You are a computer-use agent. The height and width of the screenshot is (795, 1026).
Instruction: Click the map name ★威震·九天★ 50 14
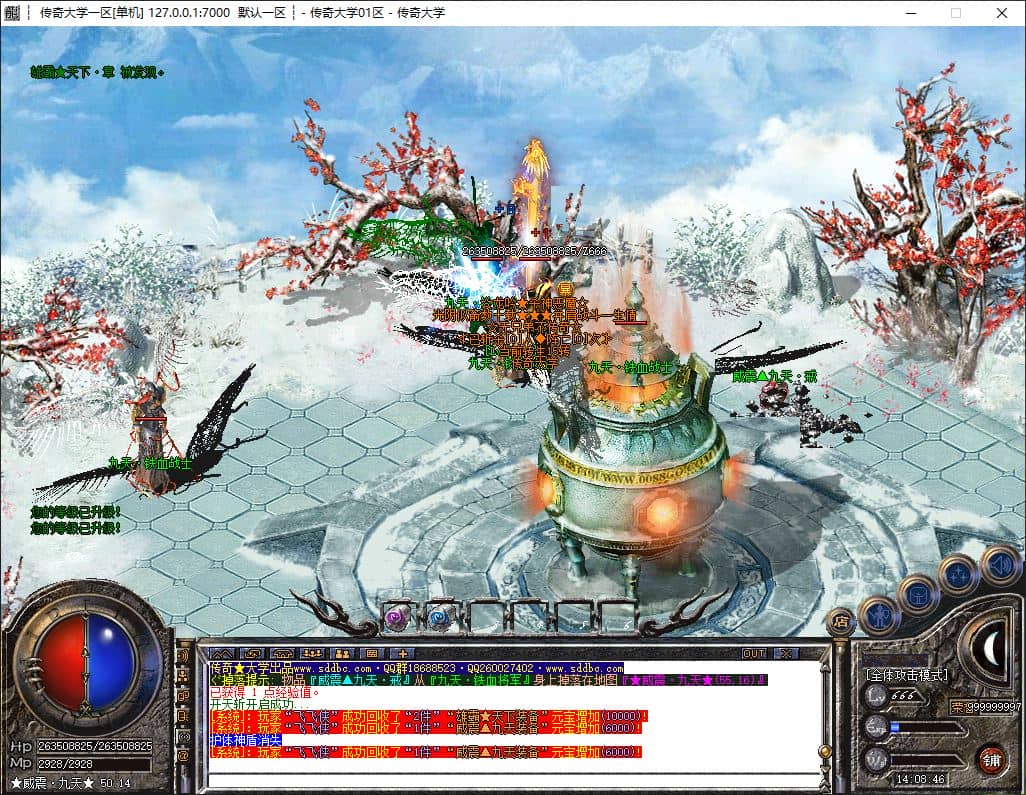click(71, 783)
